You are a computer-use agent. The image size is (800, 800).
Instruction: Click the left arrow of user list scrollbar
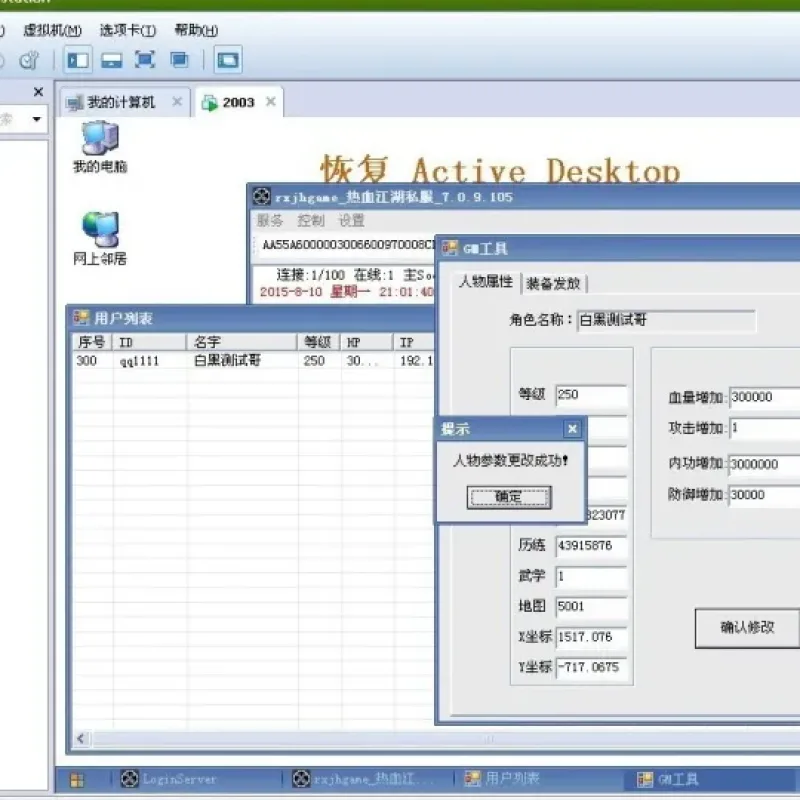coord(81,738)
